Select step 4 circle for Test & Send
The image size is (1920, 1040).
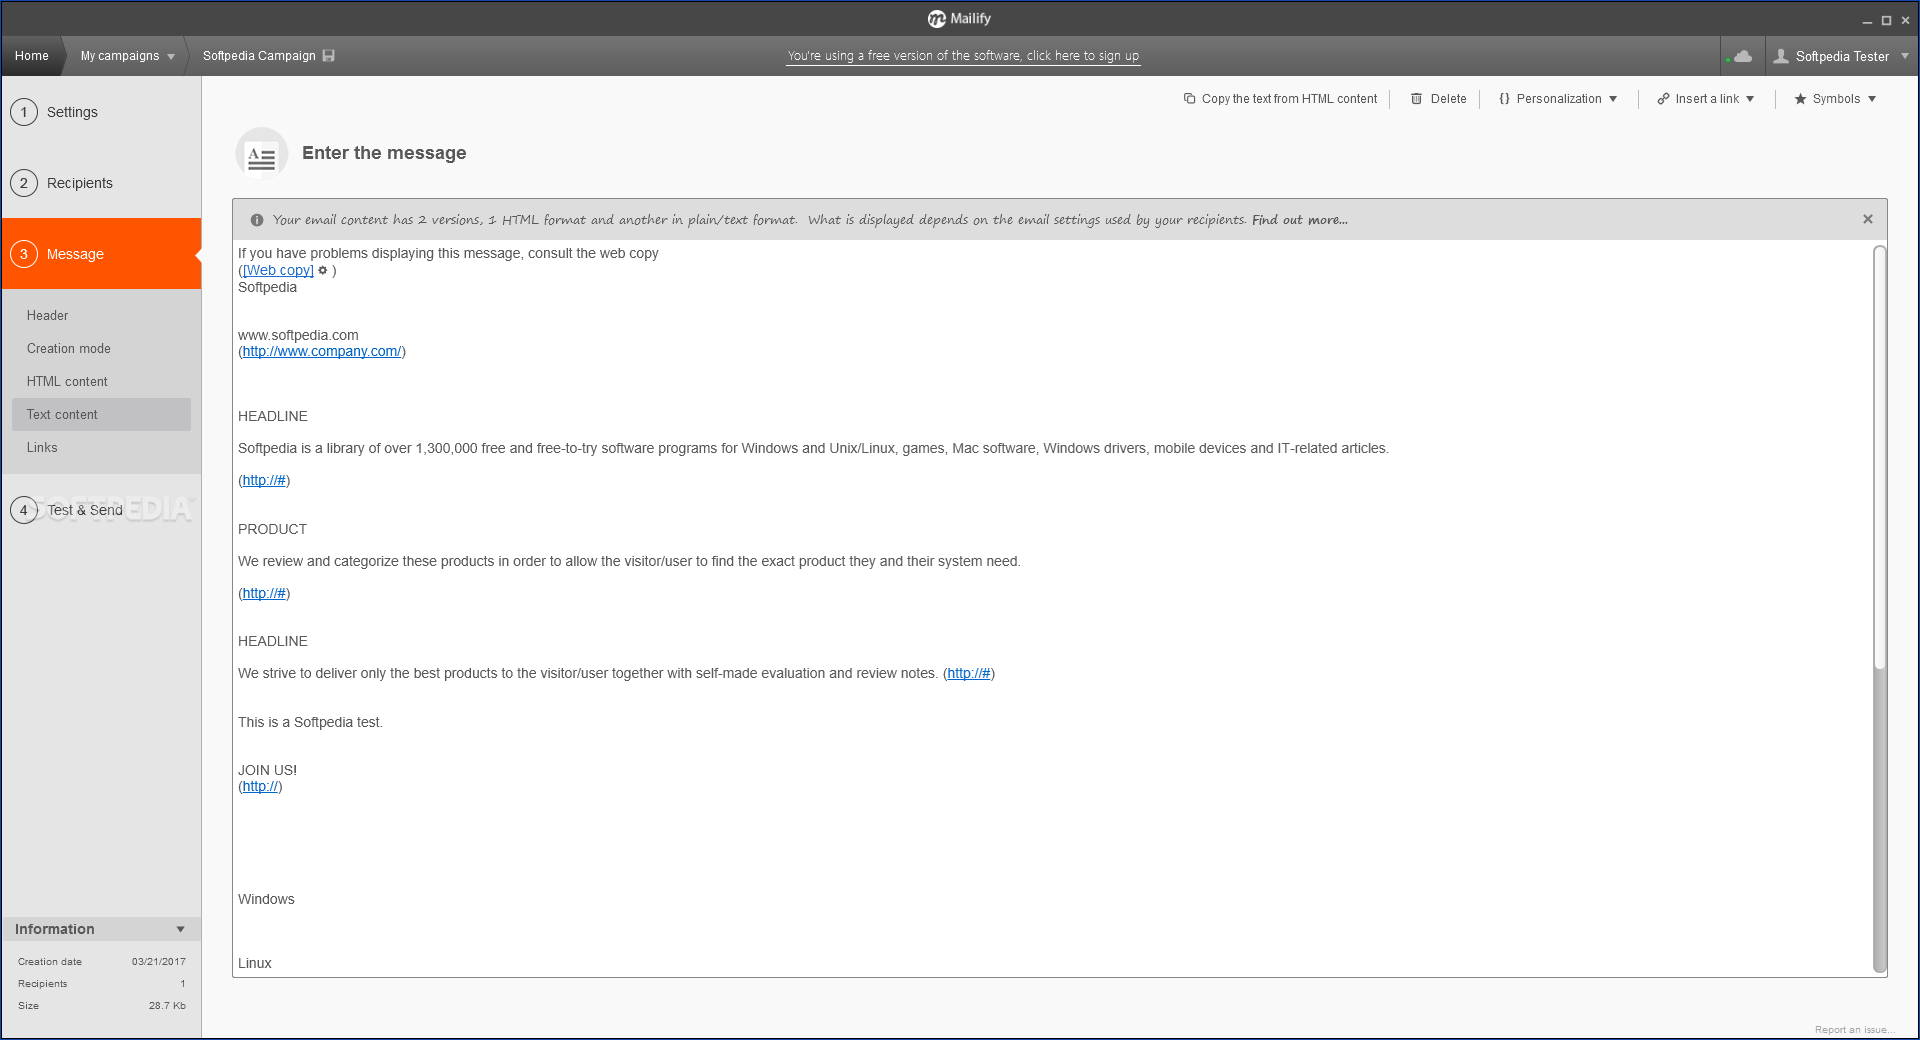24,510
